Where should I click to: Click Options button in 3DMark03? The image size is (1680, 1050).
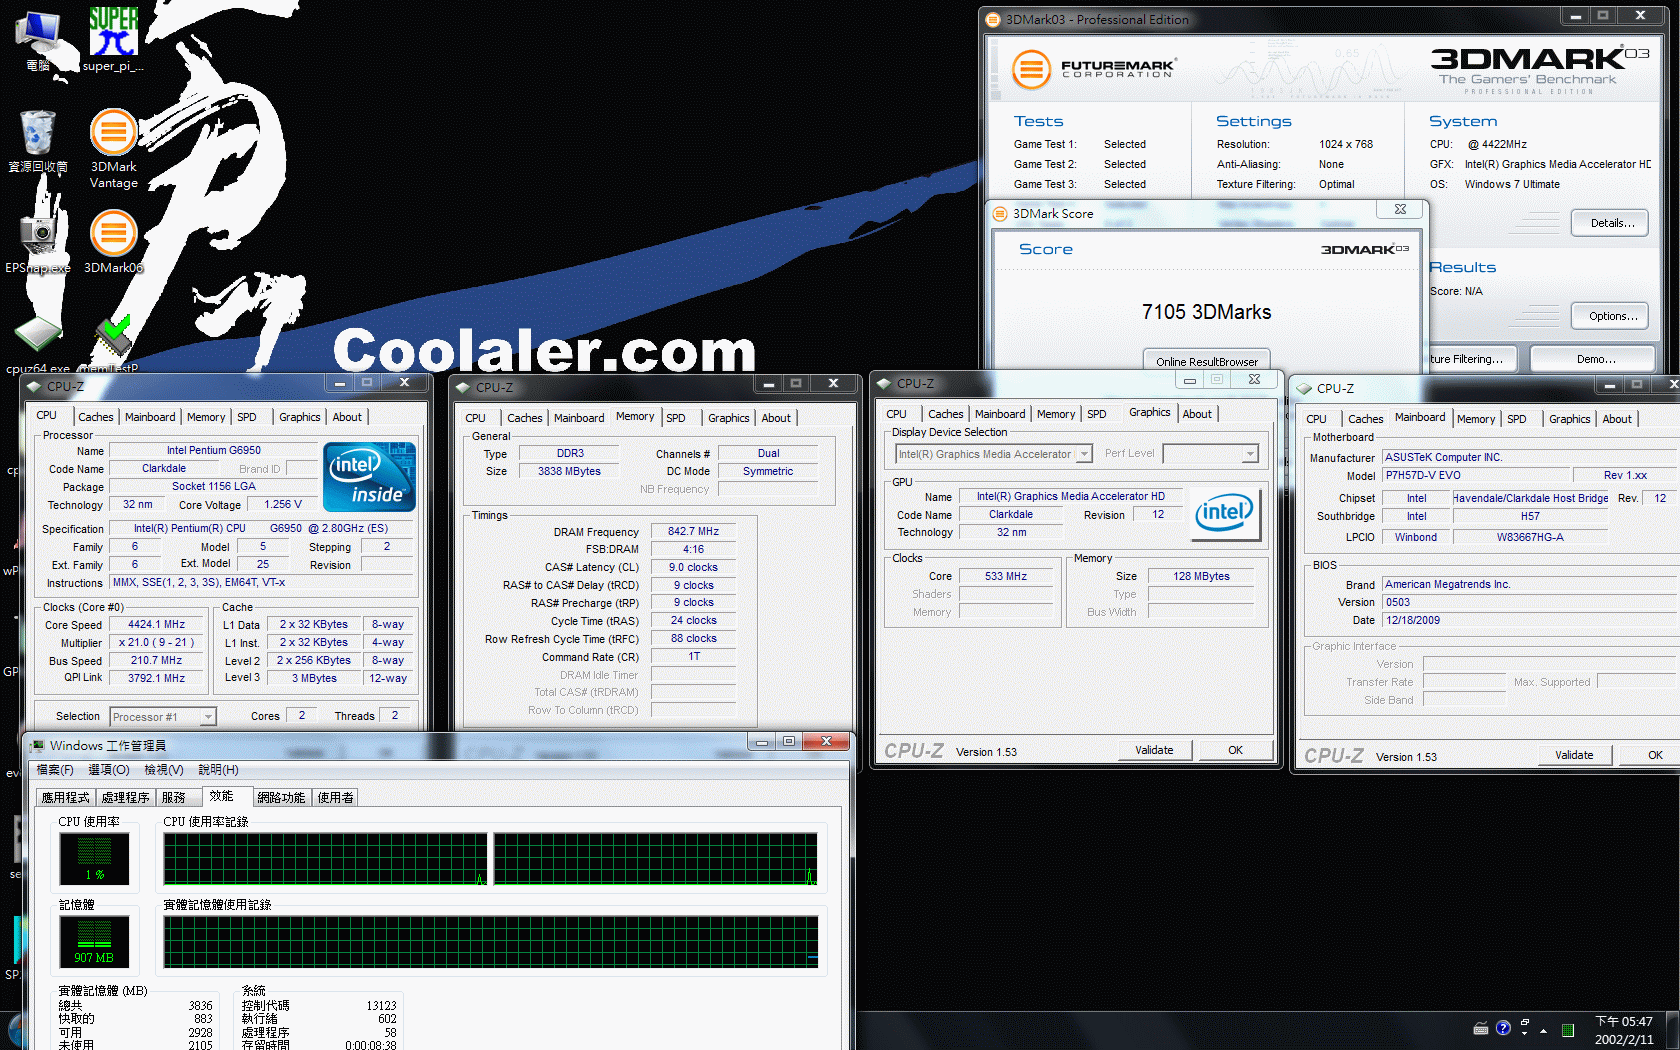[1612, 316]
